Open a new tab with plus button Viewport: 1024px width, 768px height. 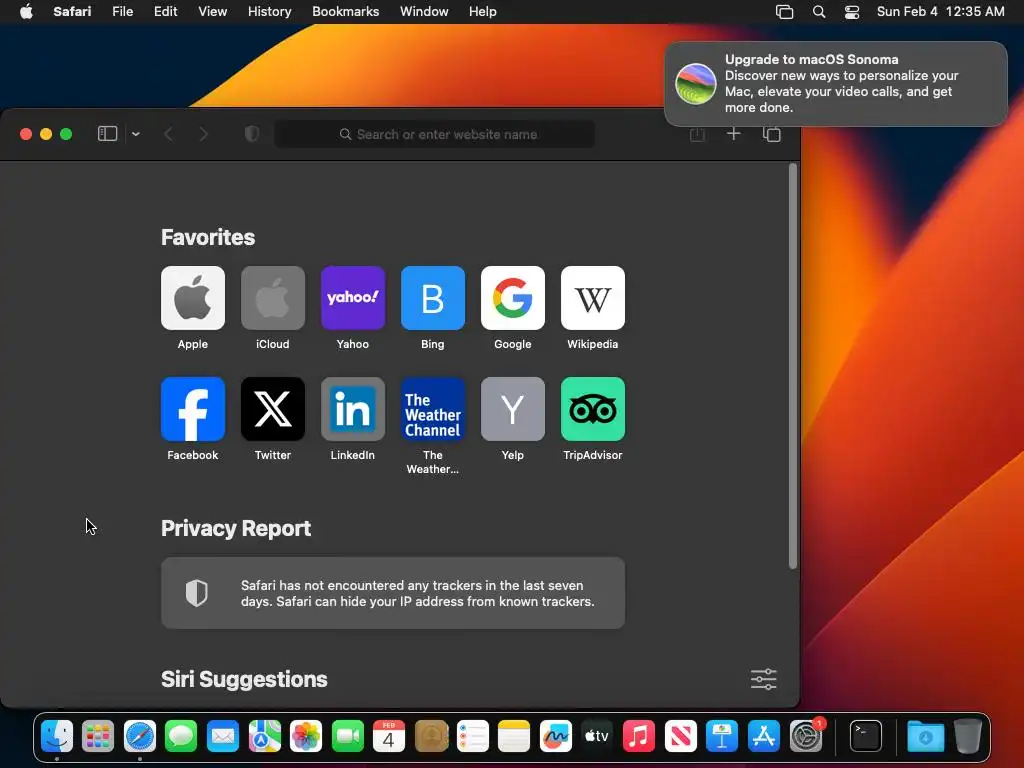(x=733, y=134)
